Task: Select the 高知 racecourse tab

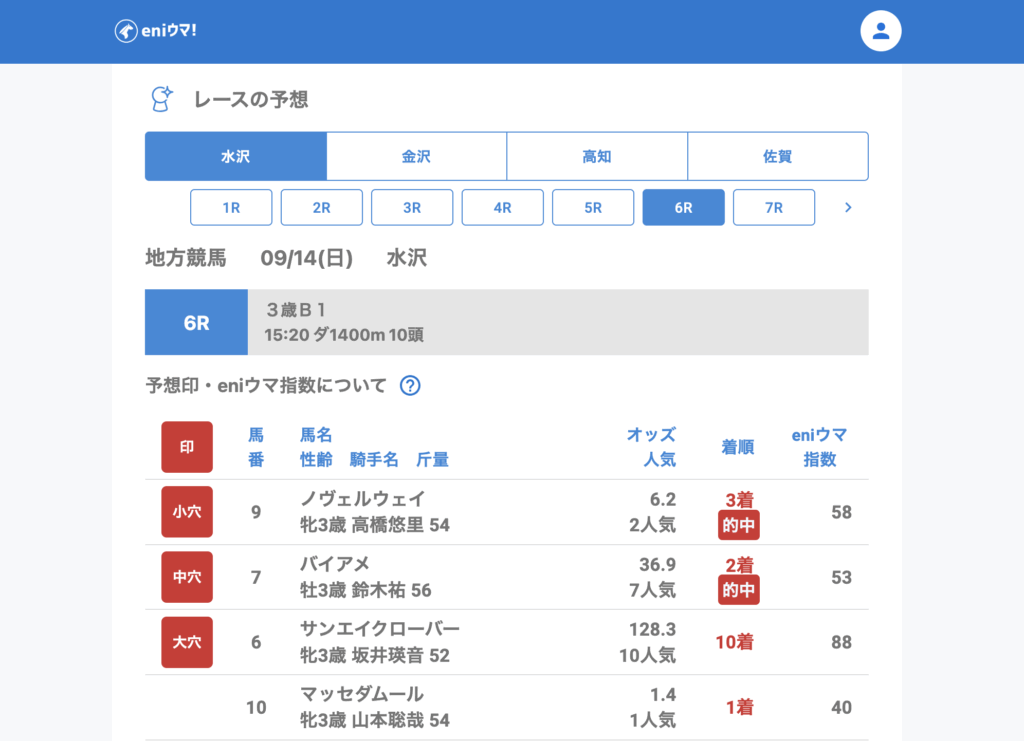Action: 597,157
